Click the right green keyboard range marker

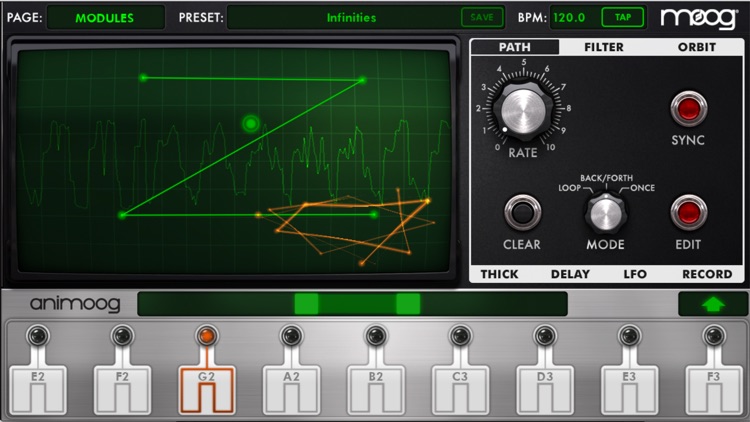pyautogui.click(x=408, y=304)
